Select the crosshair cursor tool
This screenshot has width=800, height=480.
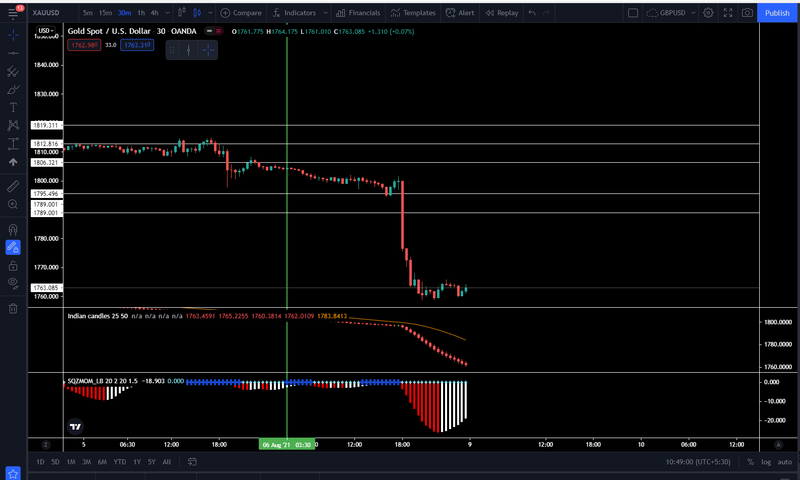pos(13,35)
